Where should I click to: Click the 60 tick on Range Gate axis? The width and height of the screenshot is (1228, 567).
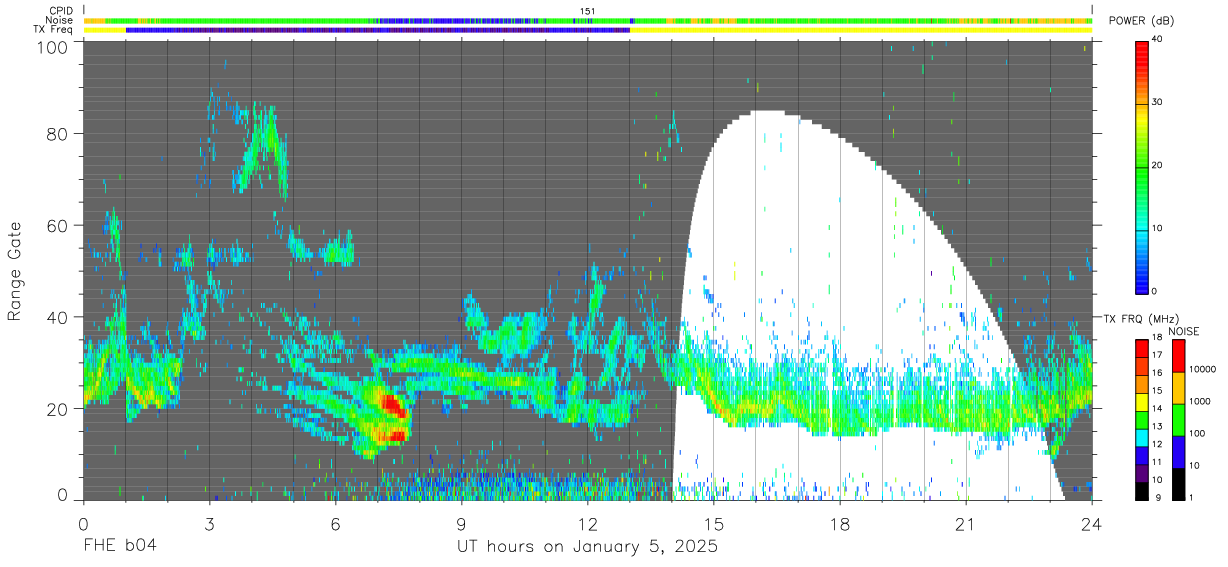tap(57, 225)
